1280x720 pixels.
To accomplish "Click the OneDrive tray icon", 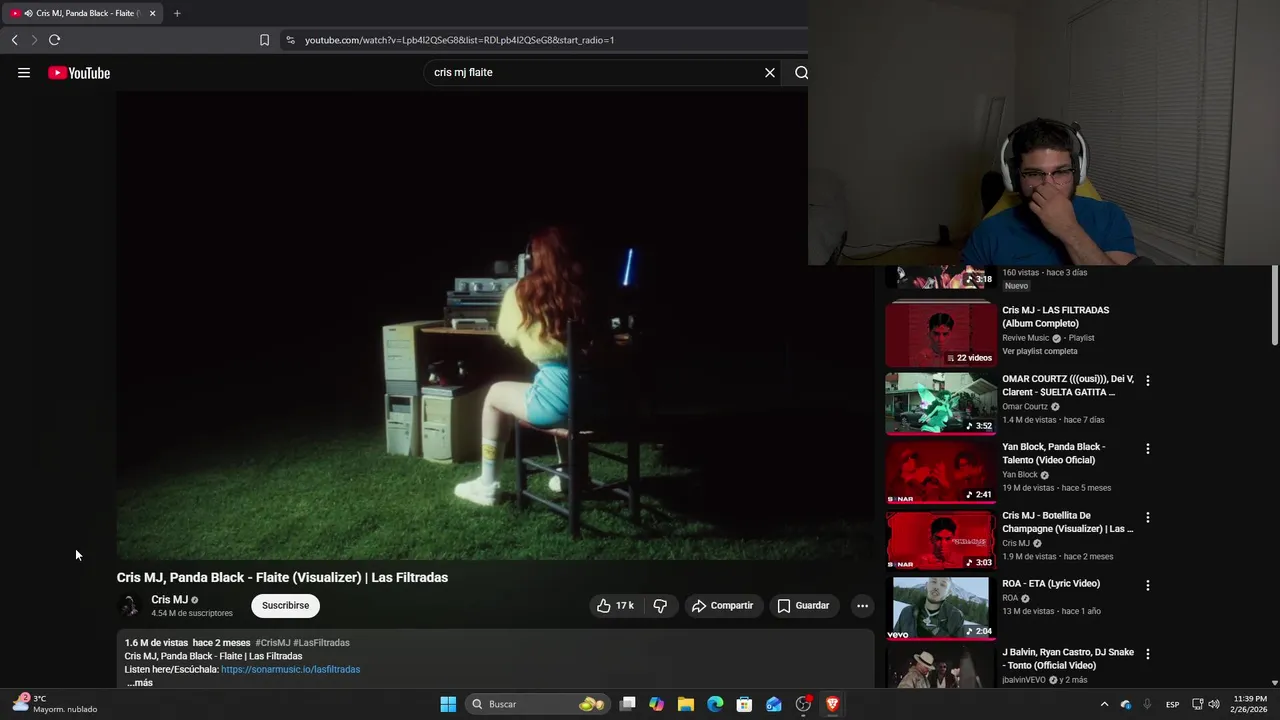I will [1126, 704].
